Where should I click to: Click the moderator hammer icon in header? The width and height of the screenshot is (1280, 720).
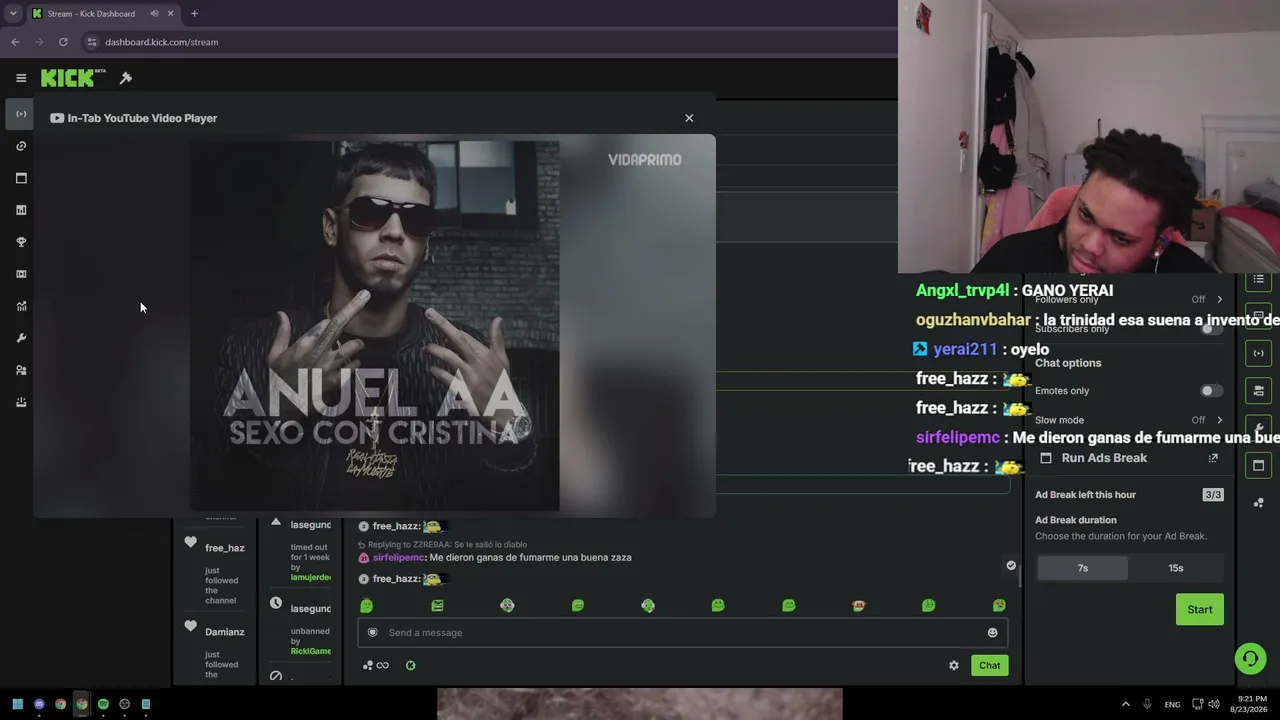coord(126,78)
